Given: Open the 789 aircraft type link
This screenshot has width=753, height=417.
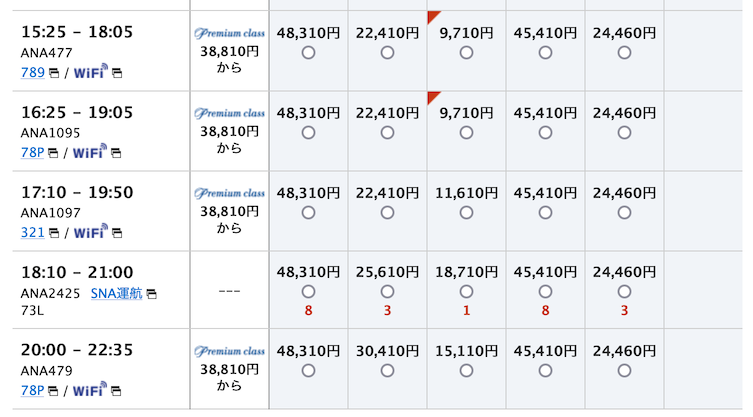Looking at the screenshot, I should (33, 73).
